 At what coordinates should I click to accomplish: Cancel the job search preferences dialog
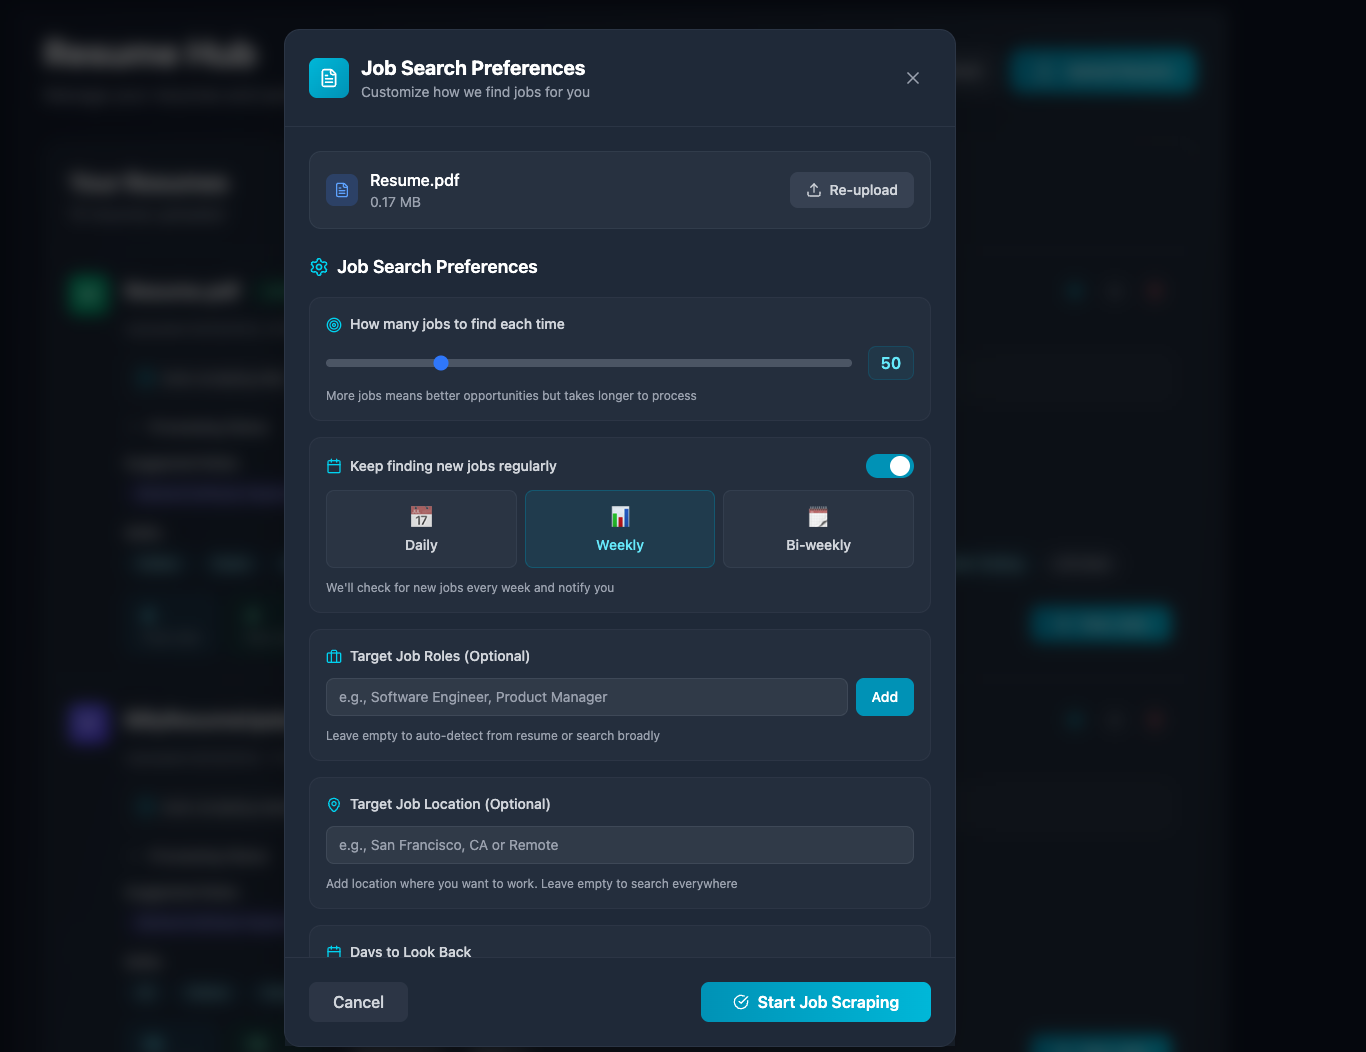click(357, 1001)
